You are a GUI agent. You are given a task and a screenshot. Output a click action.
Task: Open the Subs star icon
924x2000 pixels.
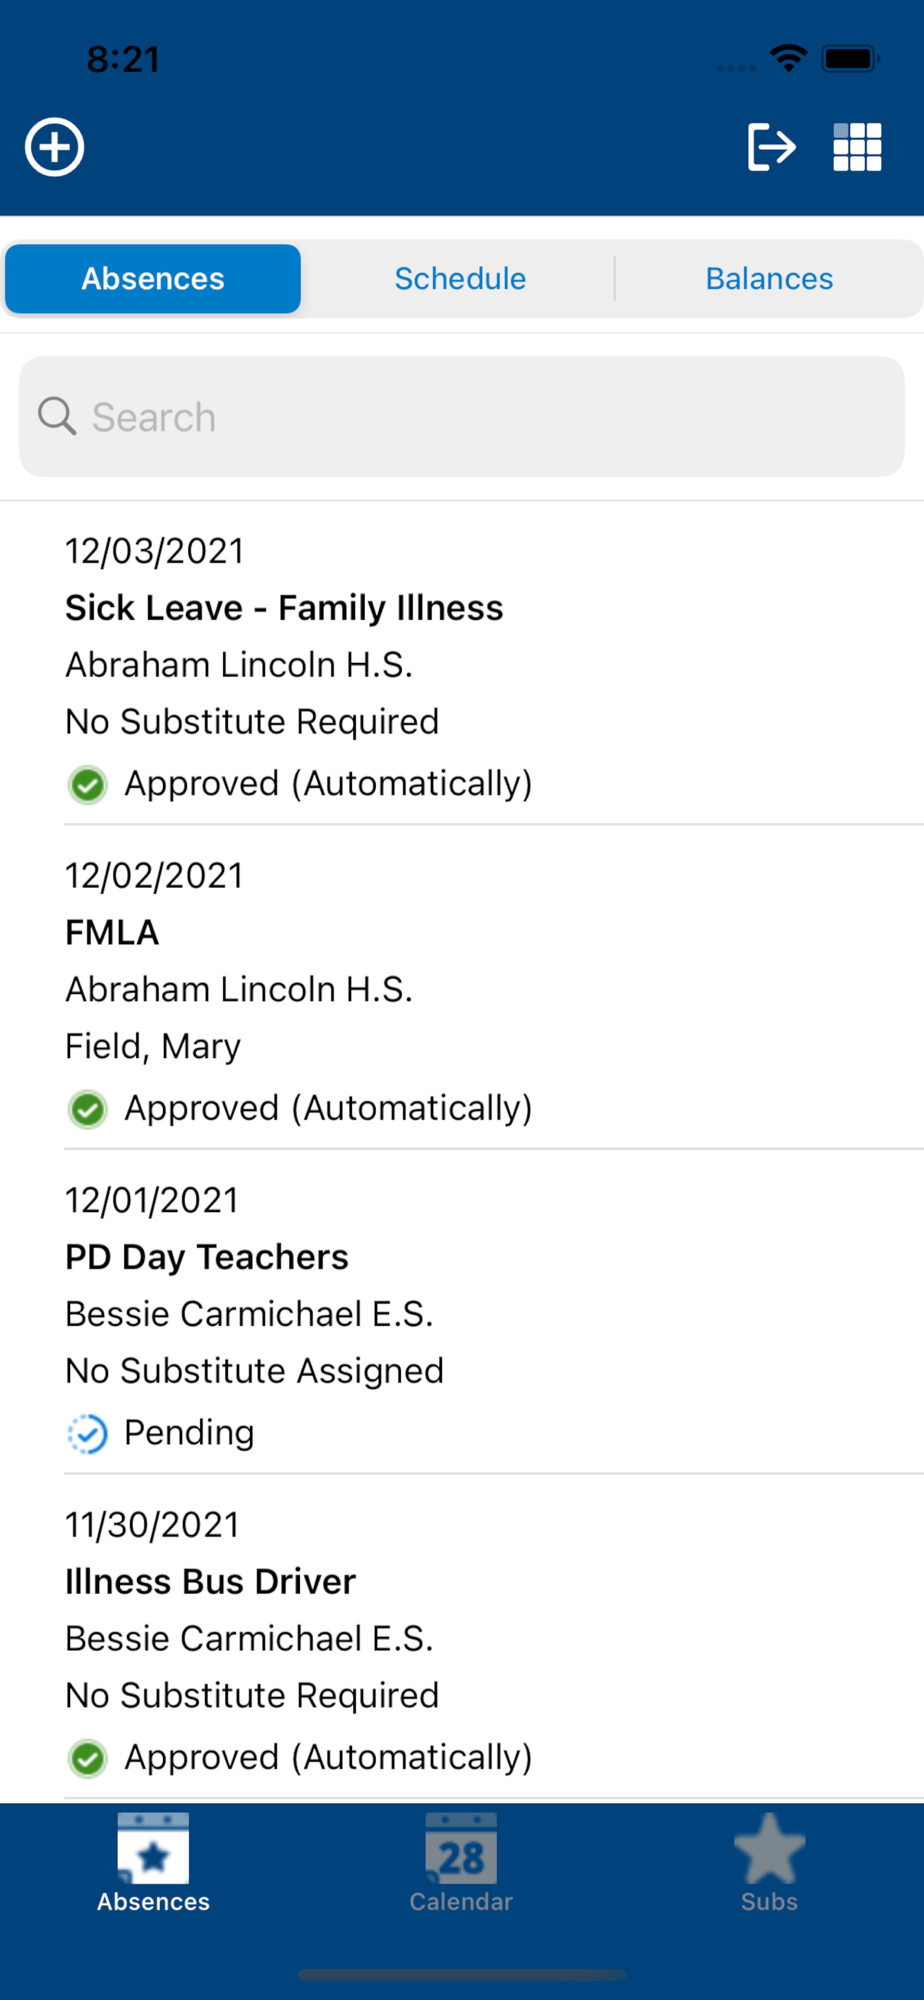pos(769,1849)
